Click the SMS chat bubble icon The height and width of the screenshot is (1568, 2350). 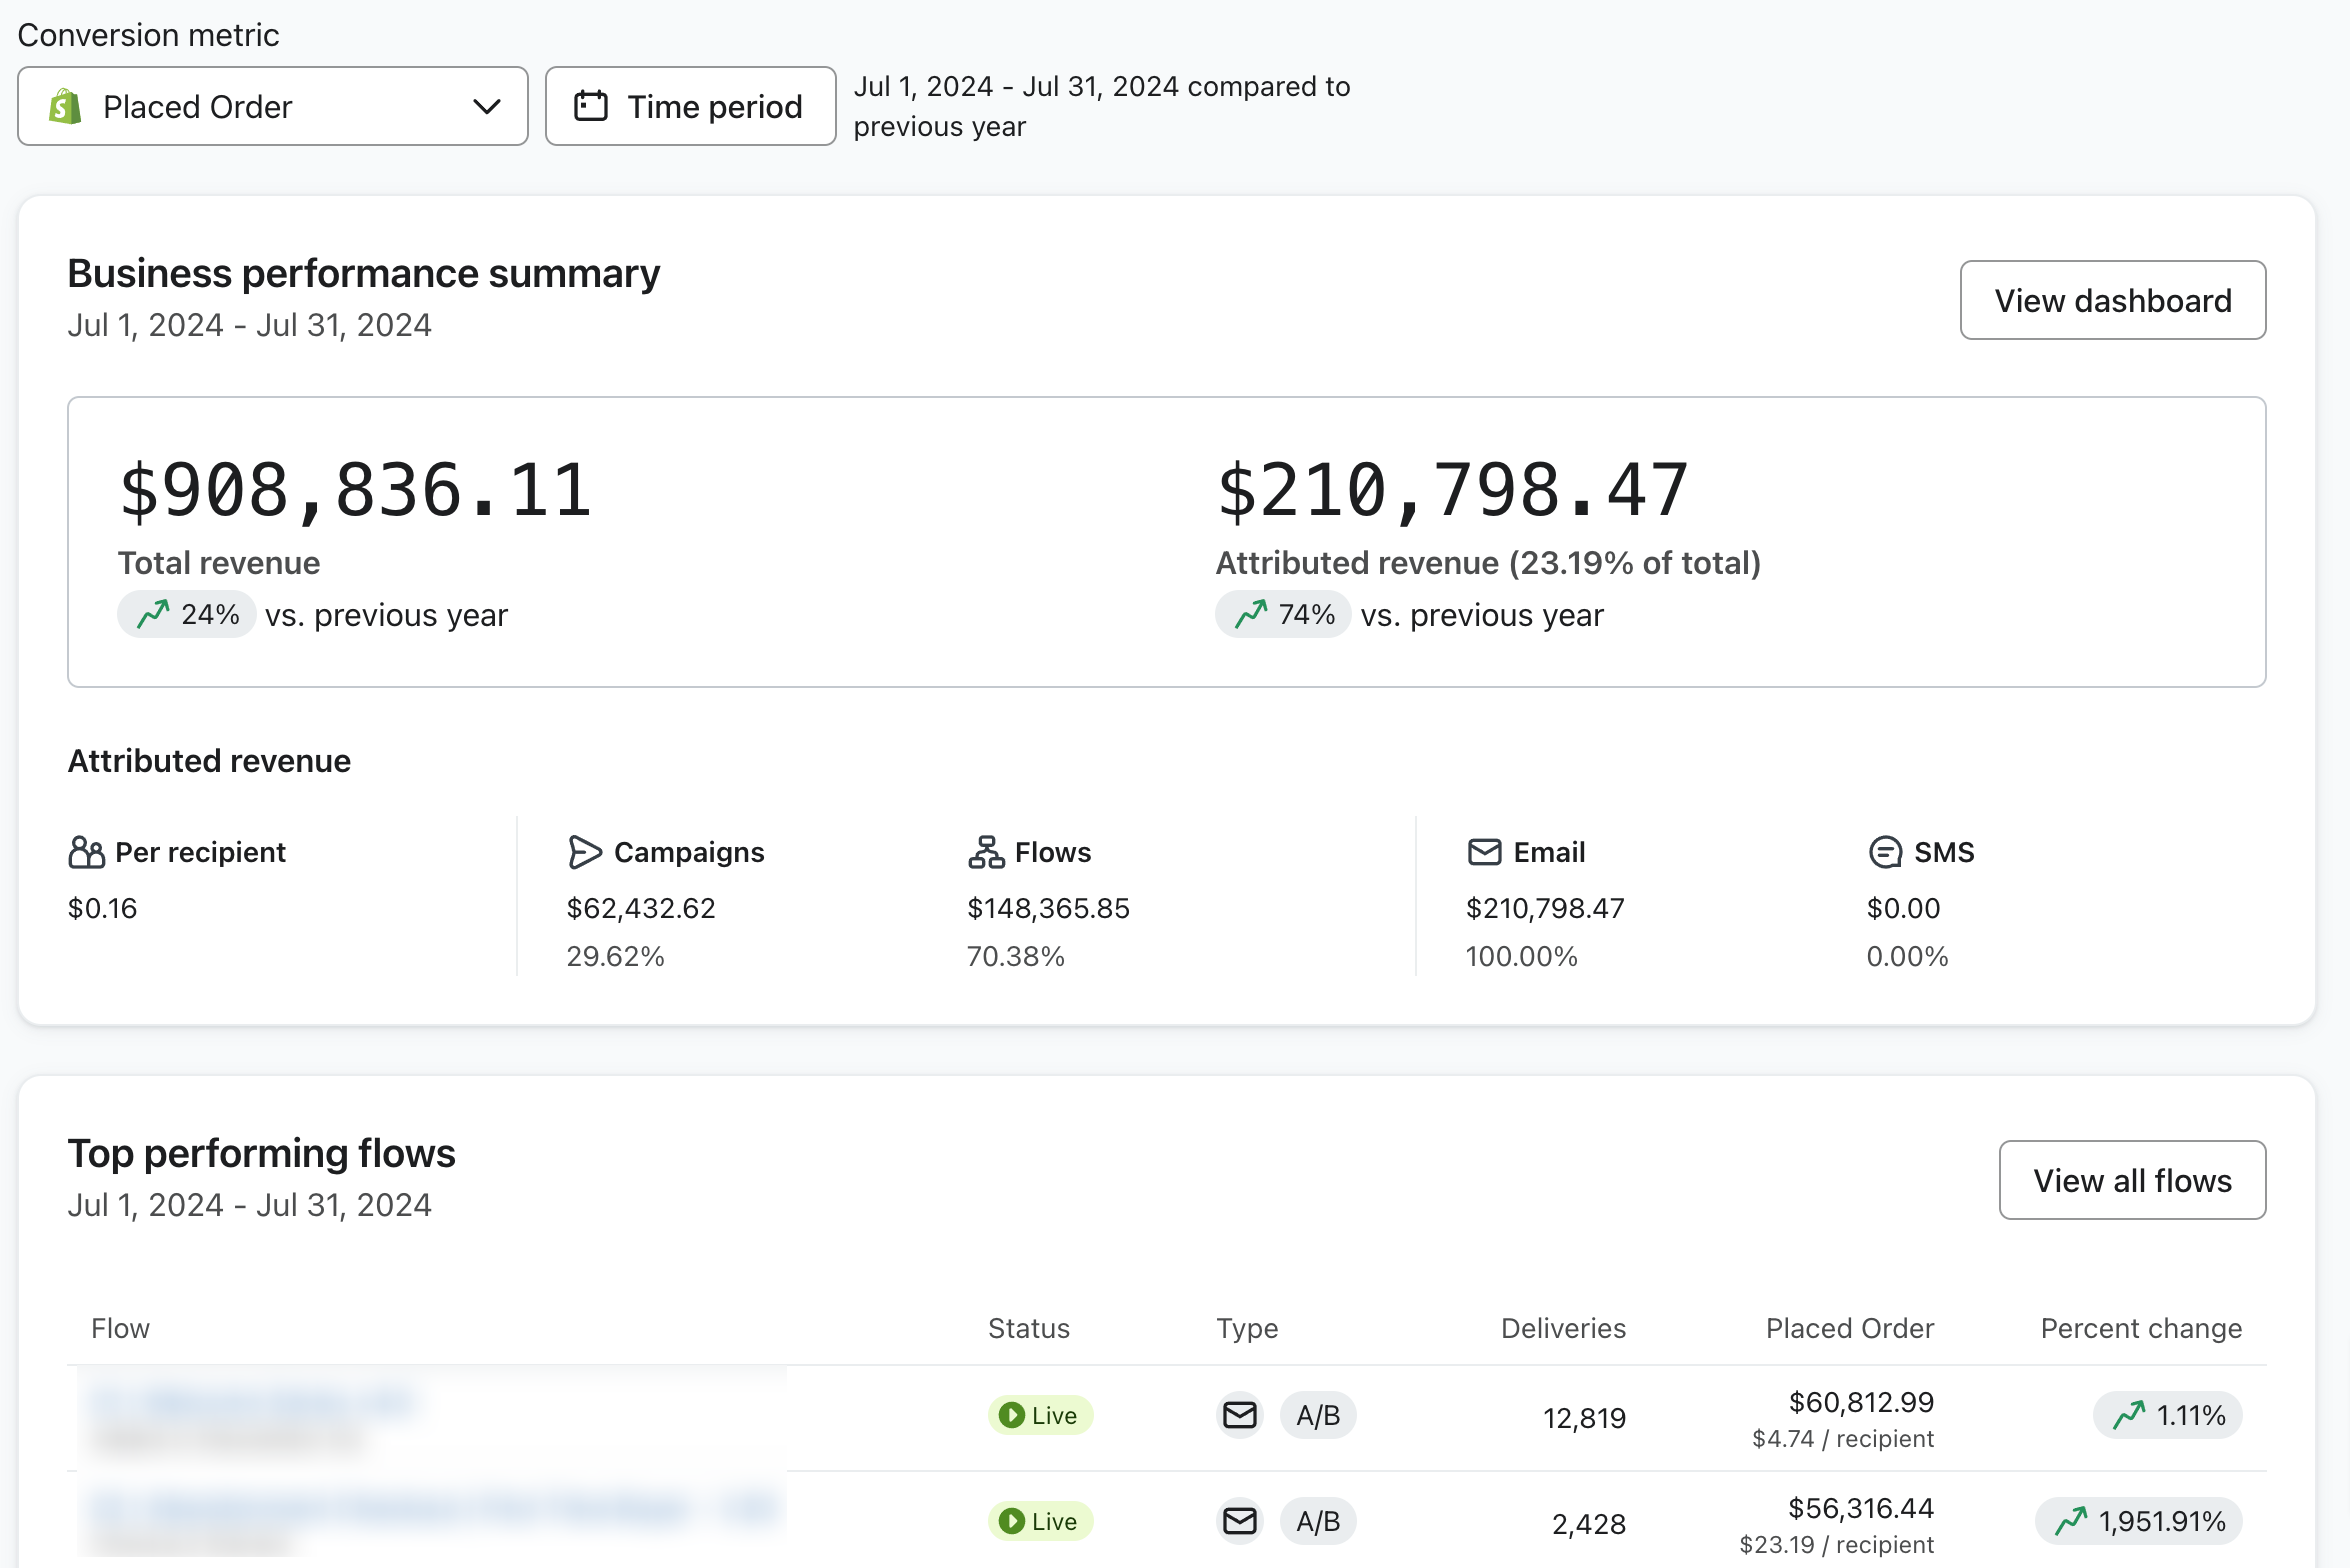coord(1885,852)
